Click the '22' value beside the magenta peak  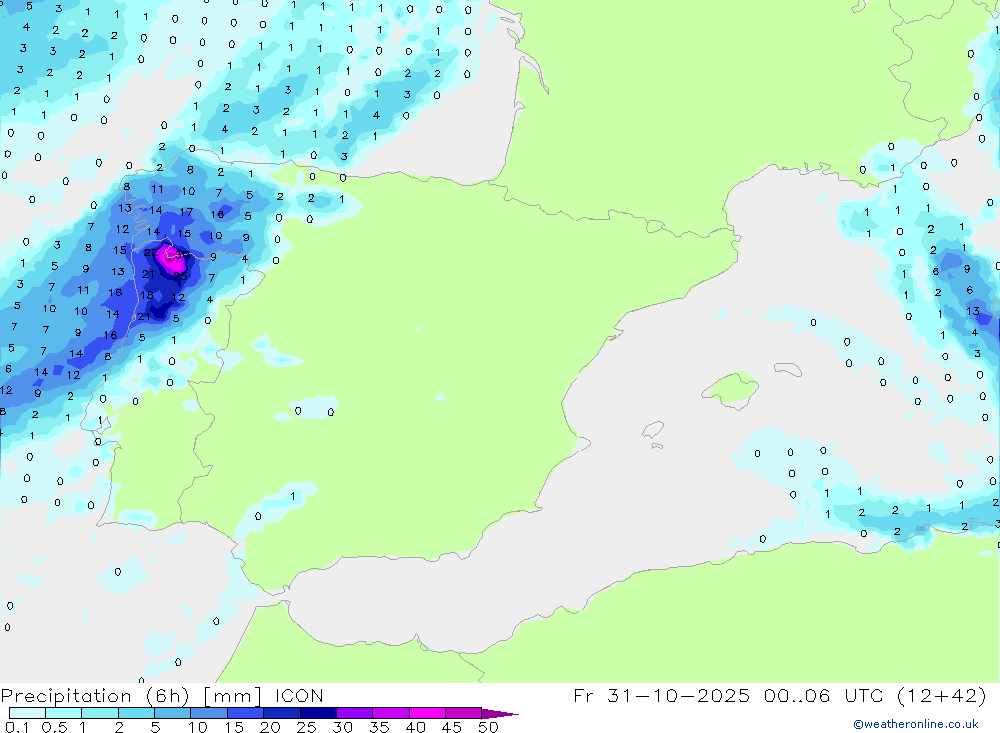tap(151, 252)
